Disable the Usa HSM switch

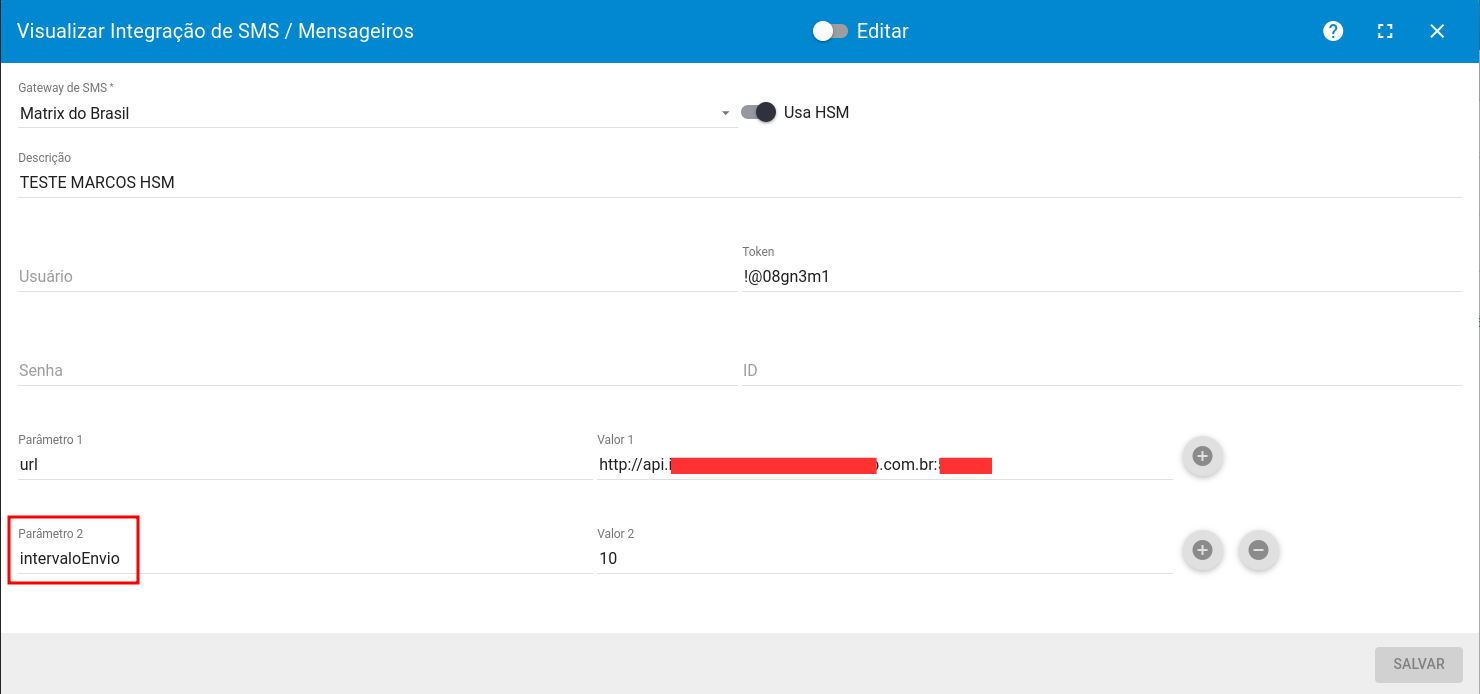(x=759, y=113)
